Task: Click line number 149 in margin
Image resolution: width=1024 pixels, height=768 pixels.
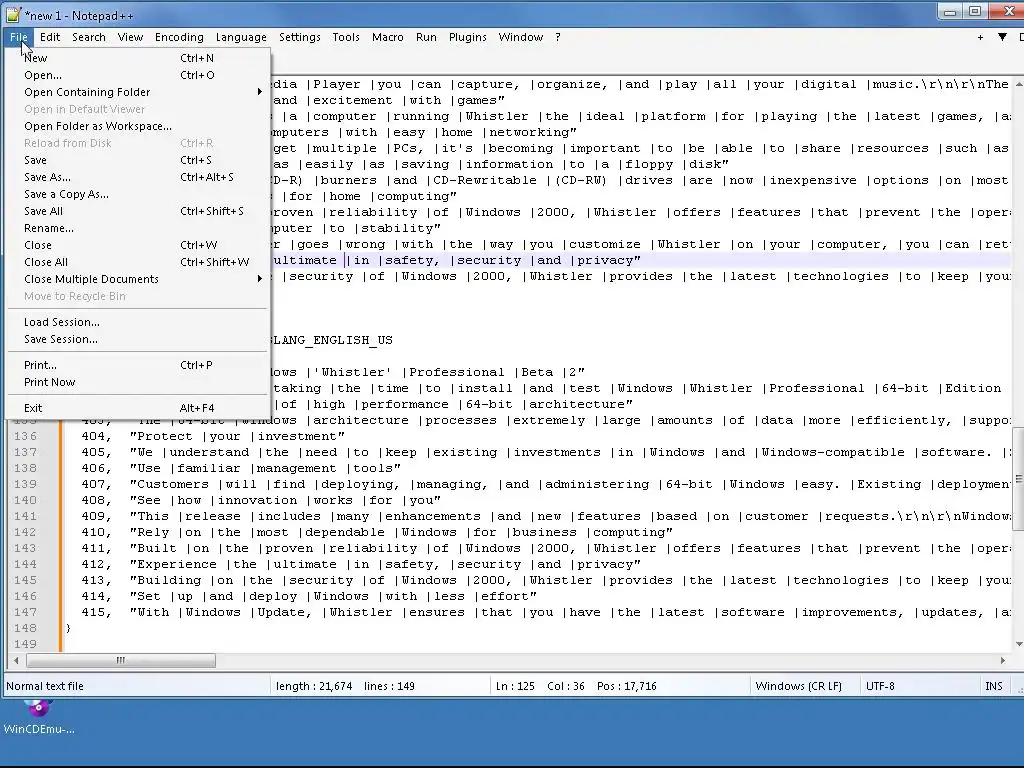Action: [25, 644]
